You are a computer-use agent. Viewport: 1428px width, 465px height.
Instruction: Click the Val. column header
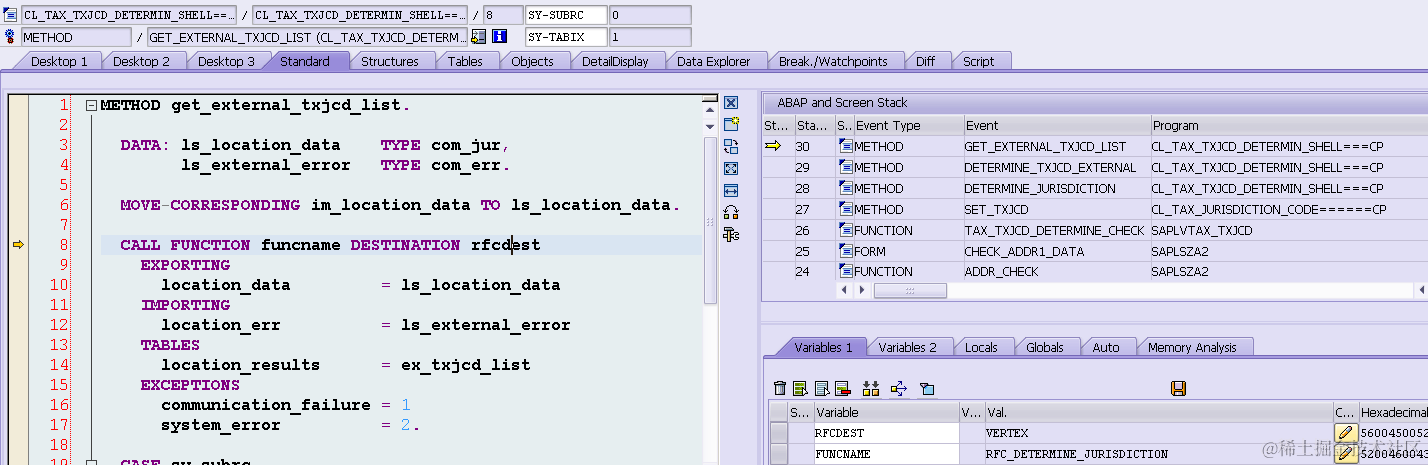pyautogui.click(x=1158, y=412)
